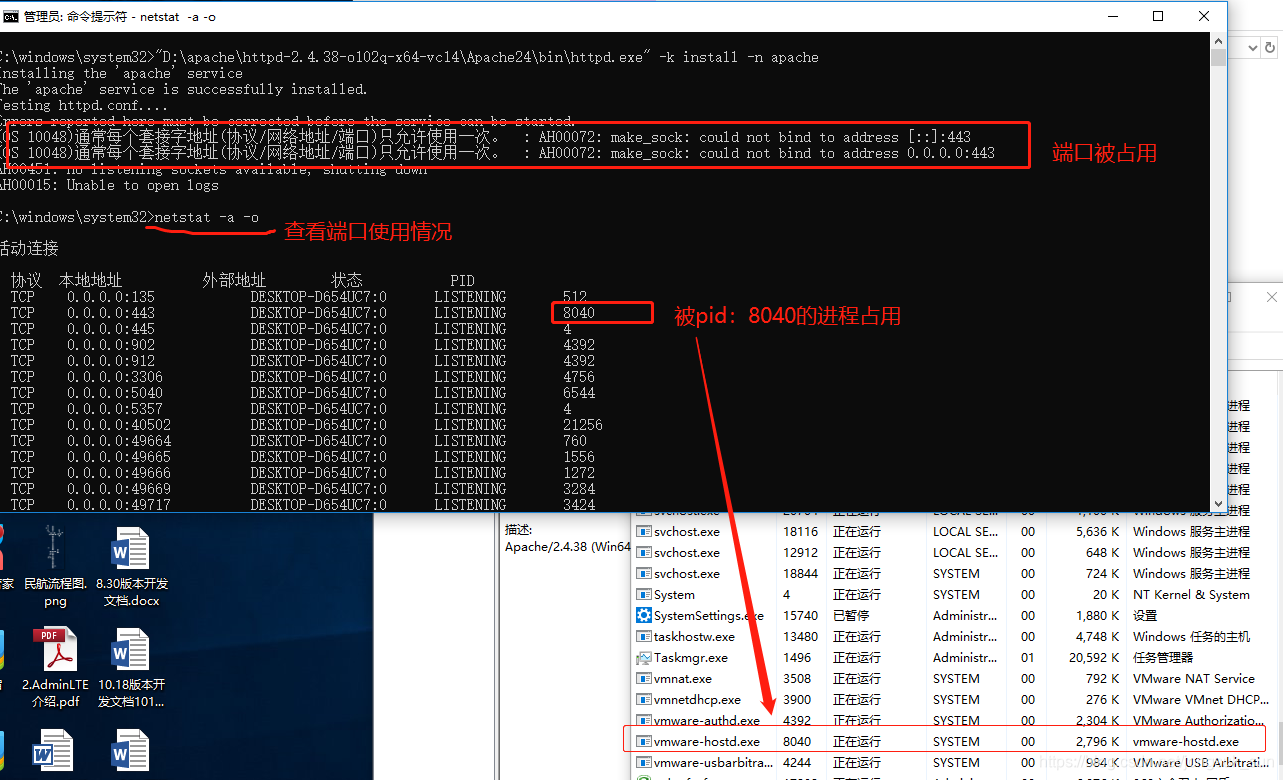The image size is (1283, 780).
Task: Open the bottom-left Word document on desktop
Action: [x=54, y=750]
